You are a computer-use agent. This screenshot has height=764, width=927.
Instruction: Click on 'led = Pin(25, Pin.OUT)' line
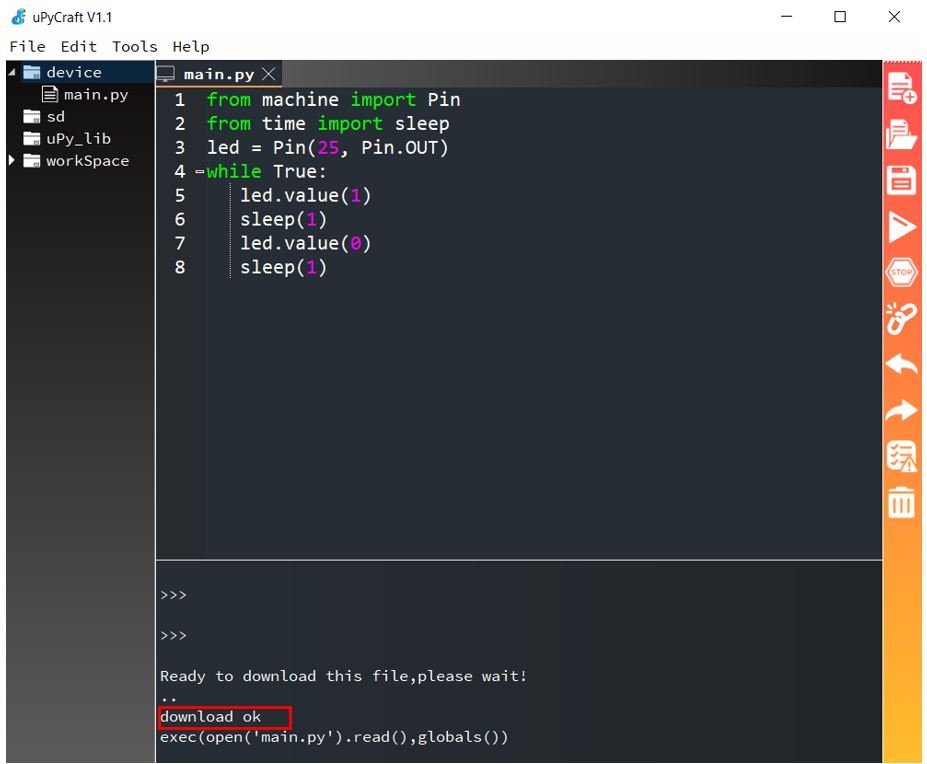pos(328,147)
